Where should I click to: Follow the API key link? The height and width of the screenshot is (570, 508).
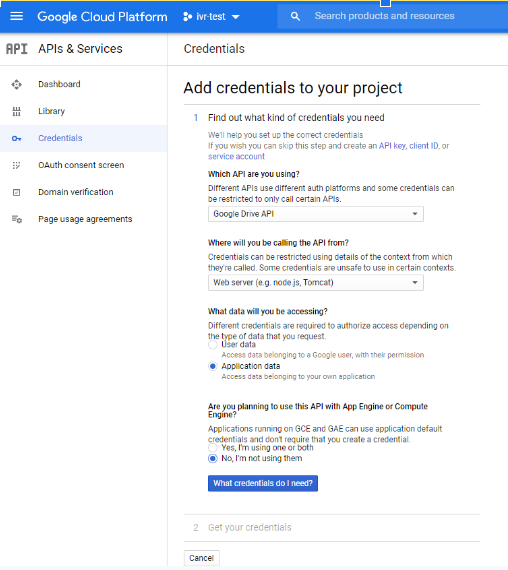tap(392, 146)
